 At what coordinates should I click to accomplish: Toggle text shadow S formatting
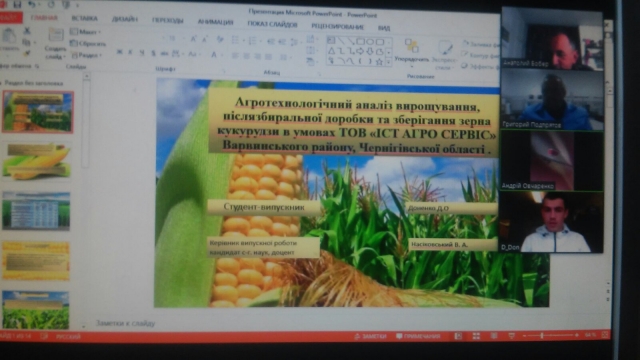pos(153,53)
